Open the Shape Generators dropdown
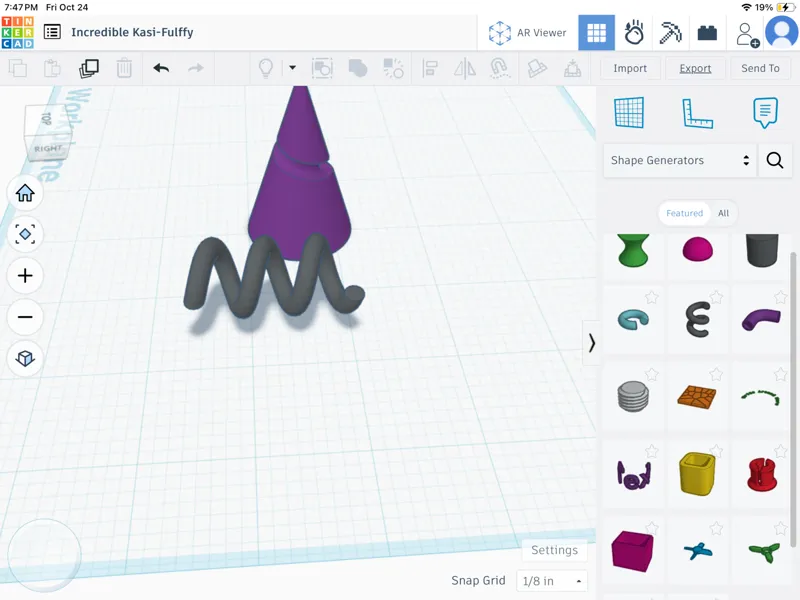Viewport: 800px width, 600px height. 680,160
